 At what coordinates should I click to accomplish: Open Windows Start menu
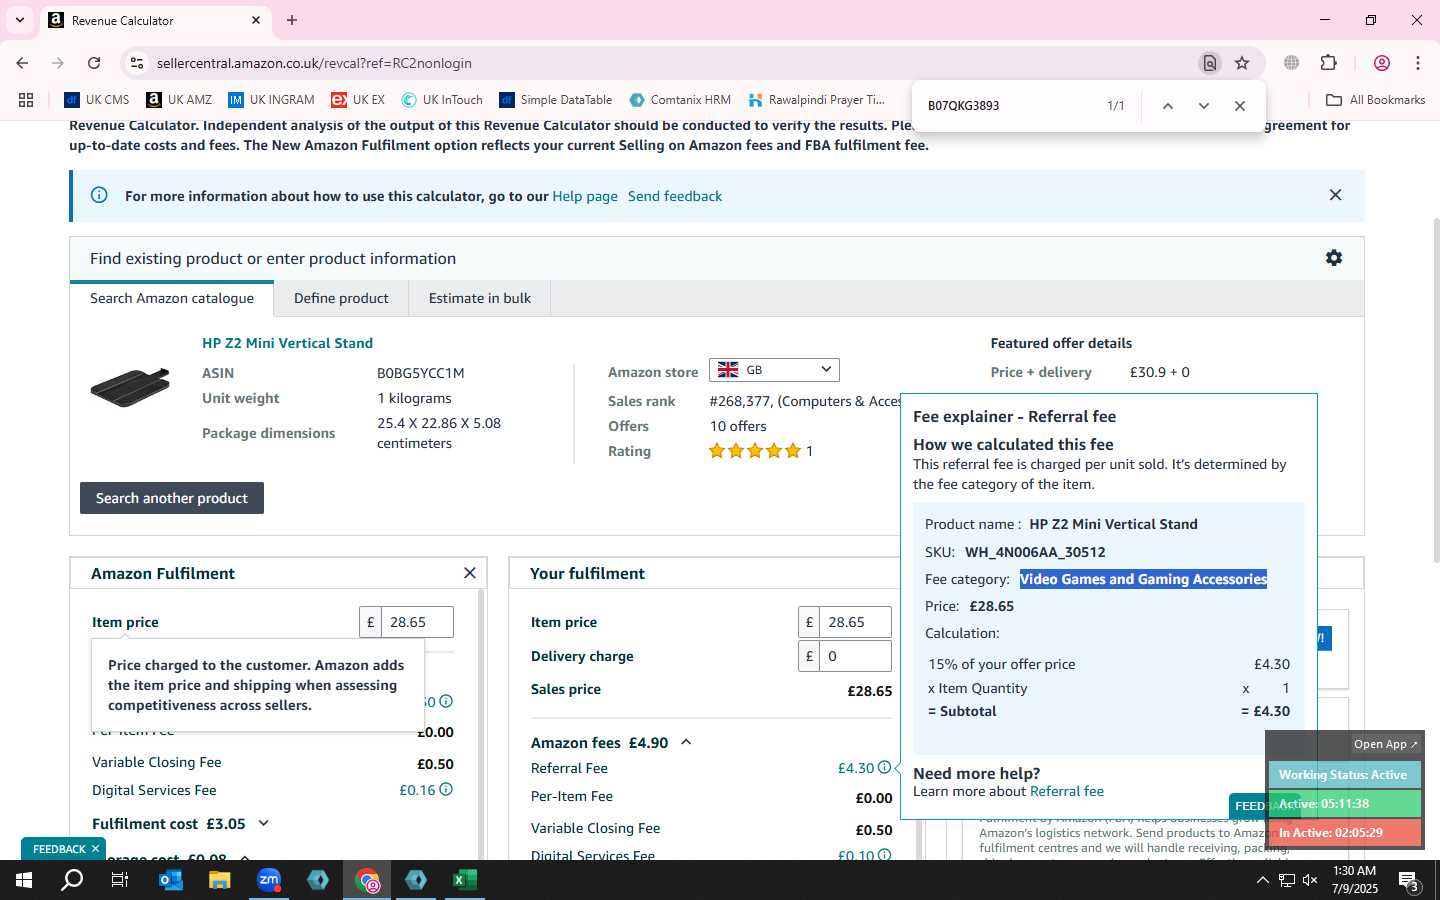24,880
